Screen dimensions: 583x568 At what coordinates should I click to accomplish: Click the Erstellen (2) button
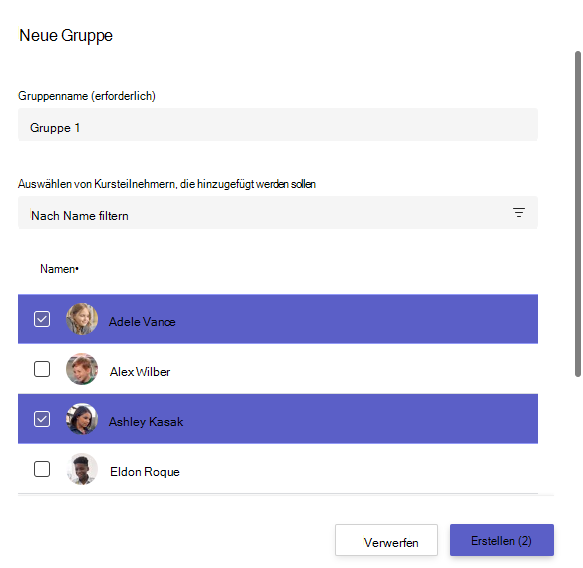tap(502, 540)
